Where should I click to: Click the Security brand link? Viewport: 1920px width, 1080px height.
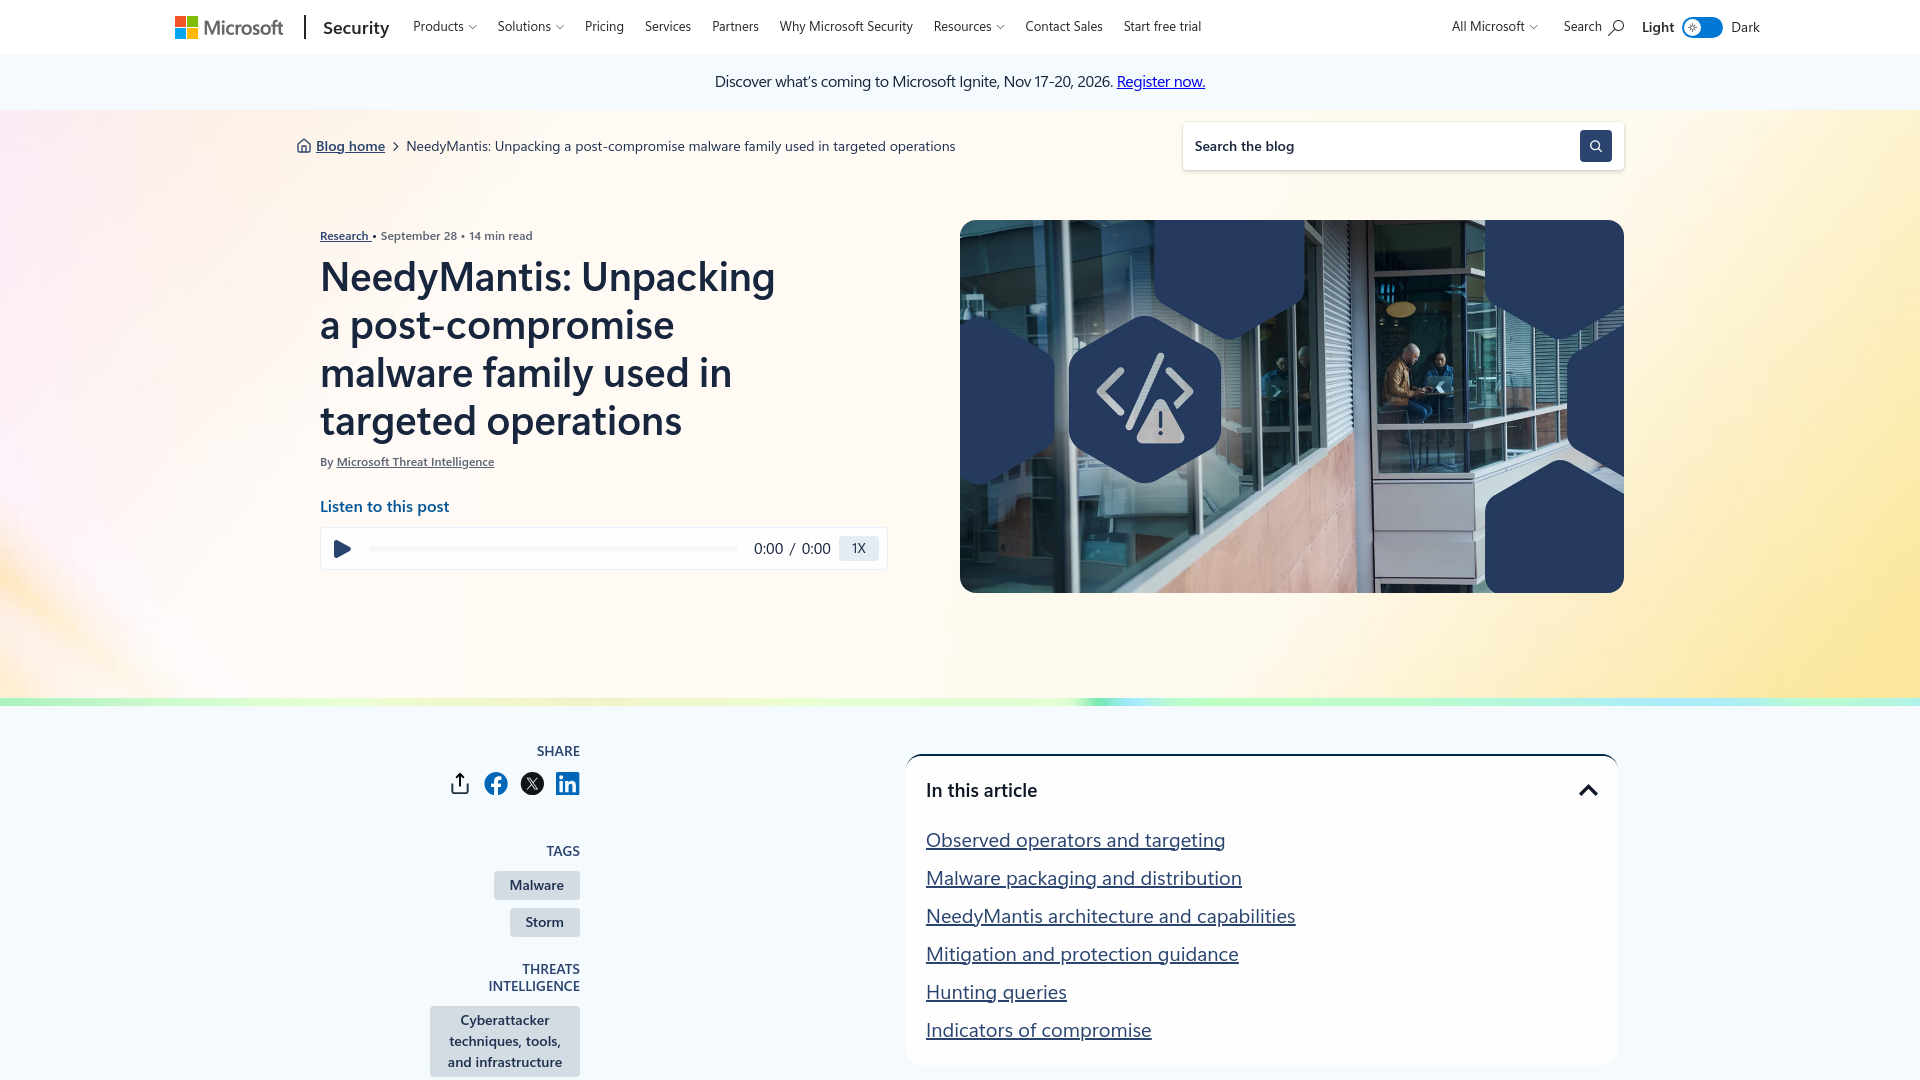pos(356,27)
